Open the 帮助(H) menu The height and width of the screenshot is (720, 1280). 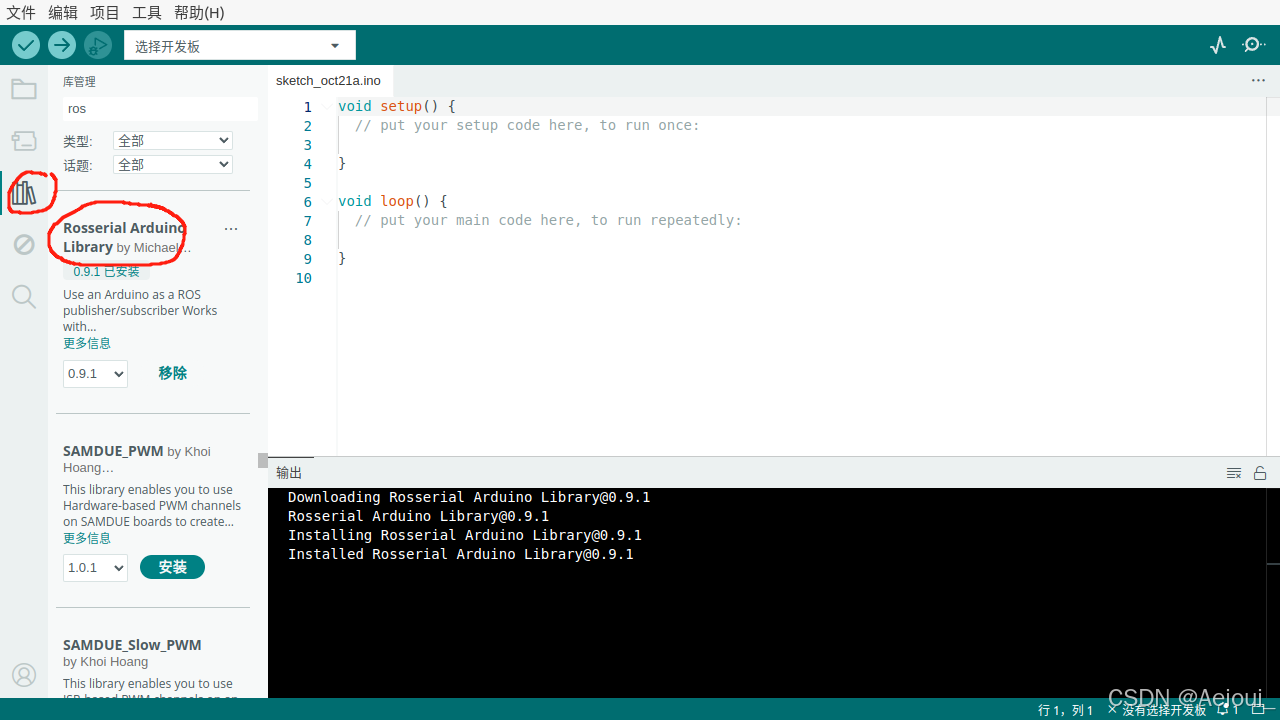coord(199,13)
